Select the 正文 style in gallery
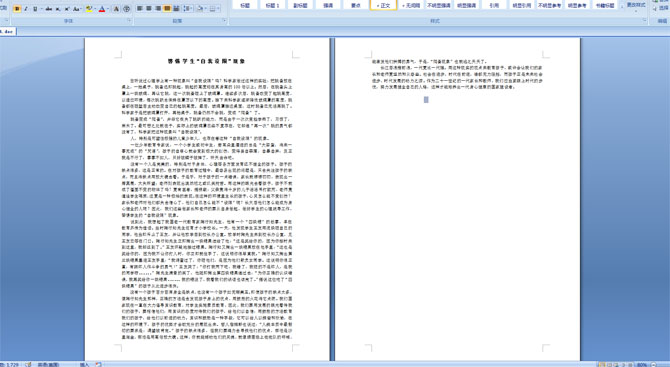The image size is (670, 367). tap(383, 5)
